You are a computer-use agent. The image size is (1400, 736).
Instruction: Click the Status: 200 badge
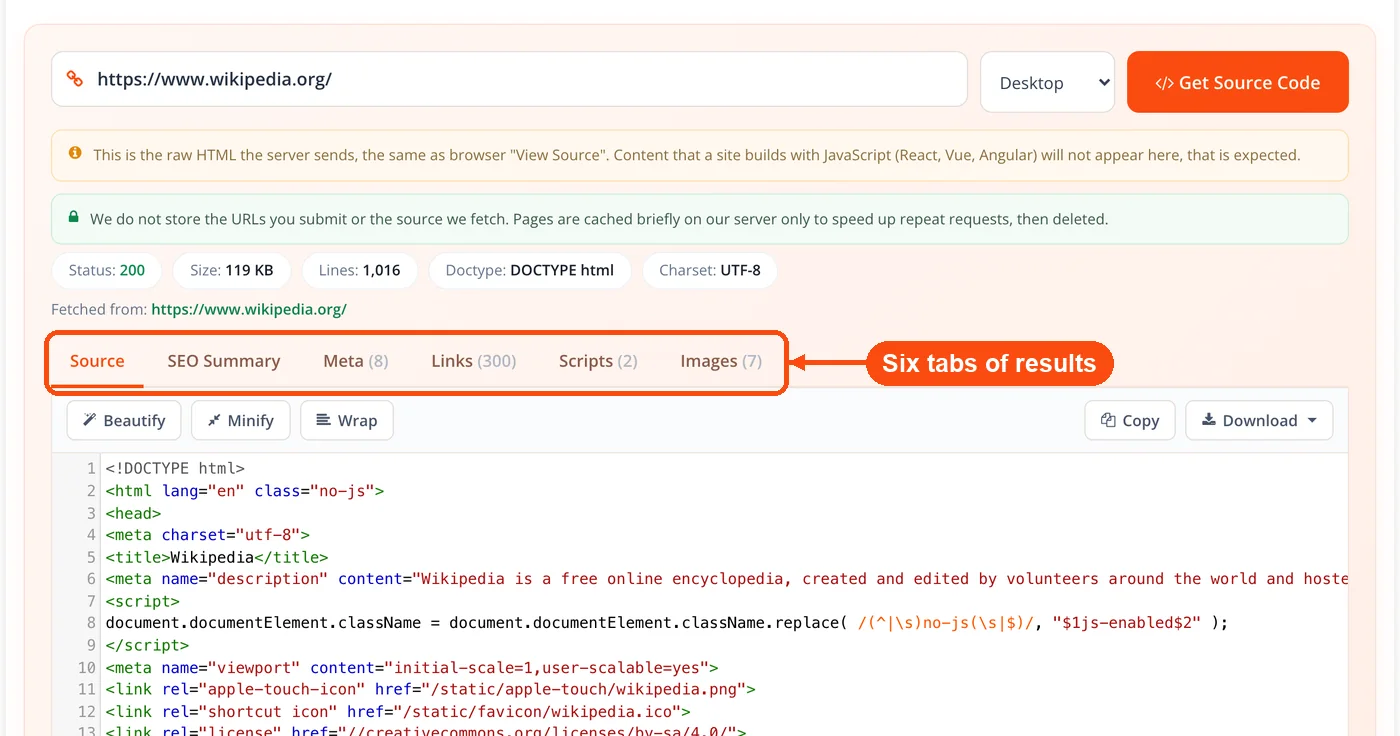107,270
